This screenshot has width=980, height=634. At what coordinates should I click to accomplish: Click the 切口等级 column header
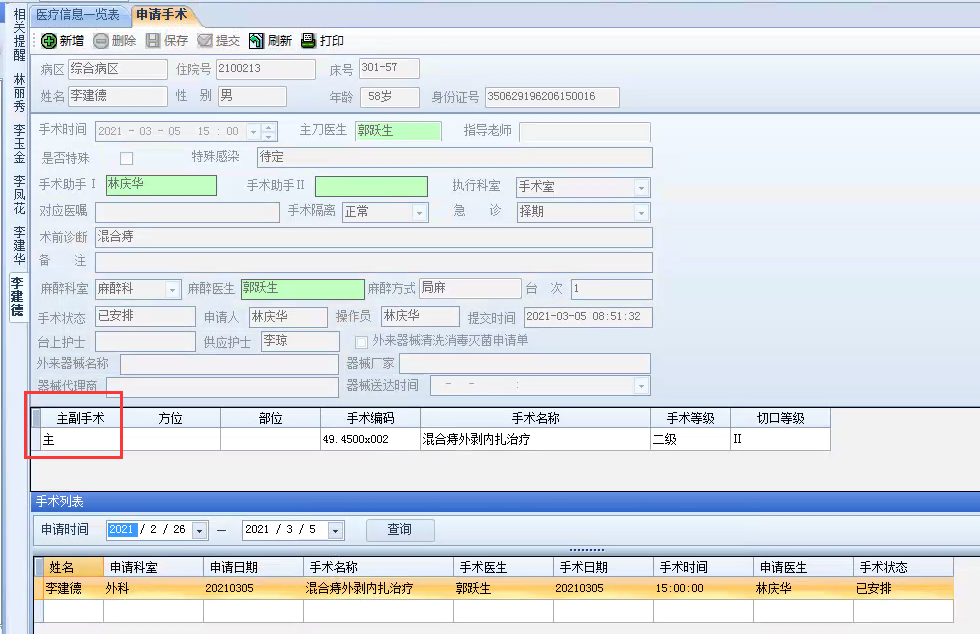781,418
